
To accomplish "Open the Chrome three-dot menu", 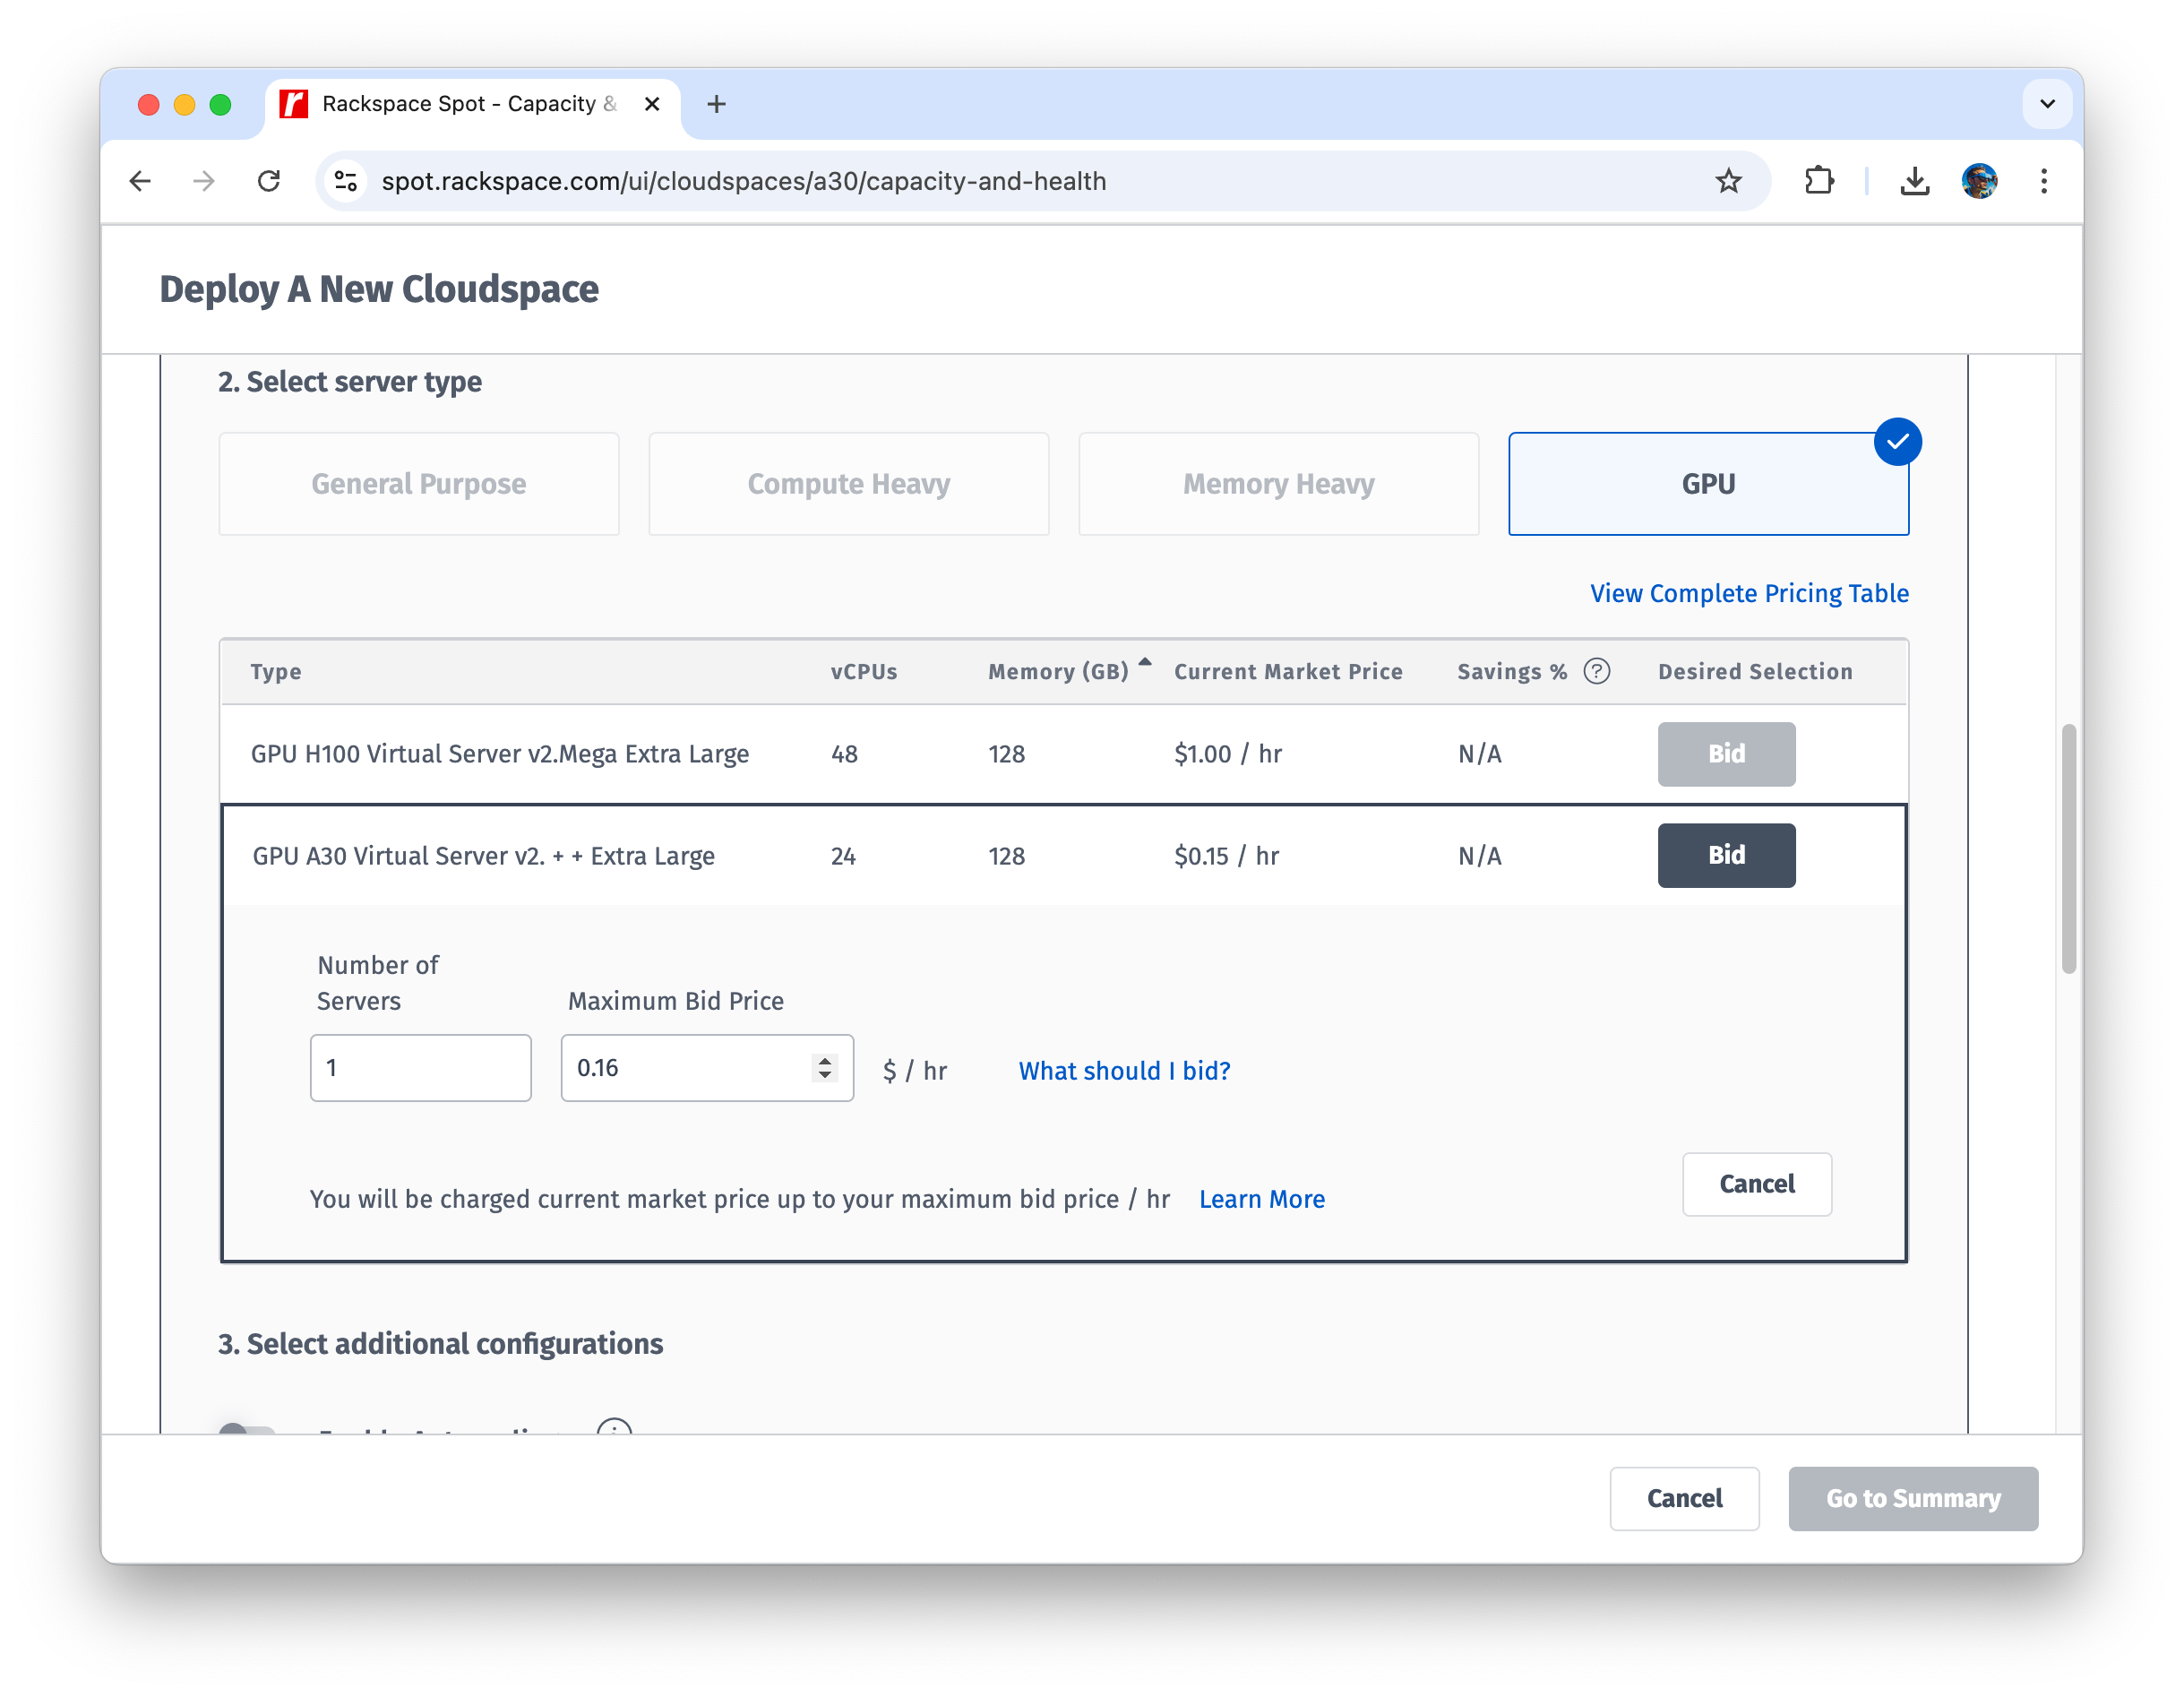I will [2044, 181].
